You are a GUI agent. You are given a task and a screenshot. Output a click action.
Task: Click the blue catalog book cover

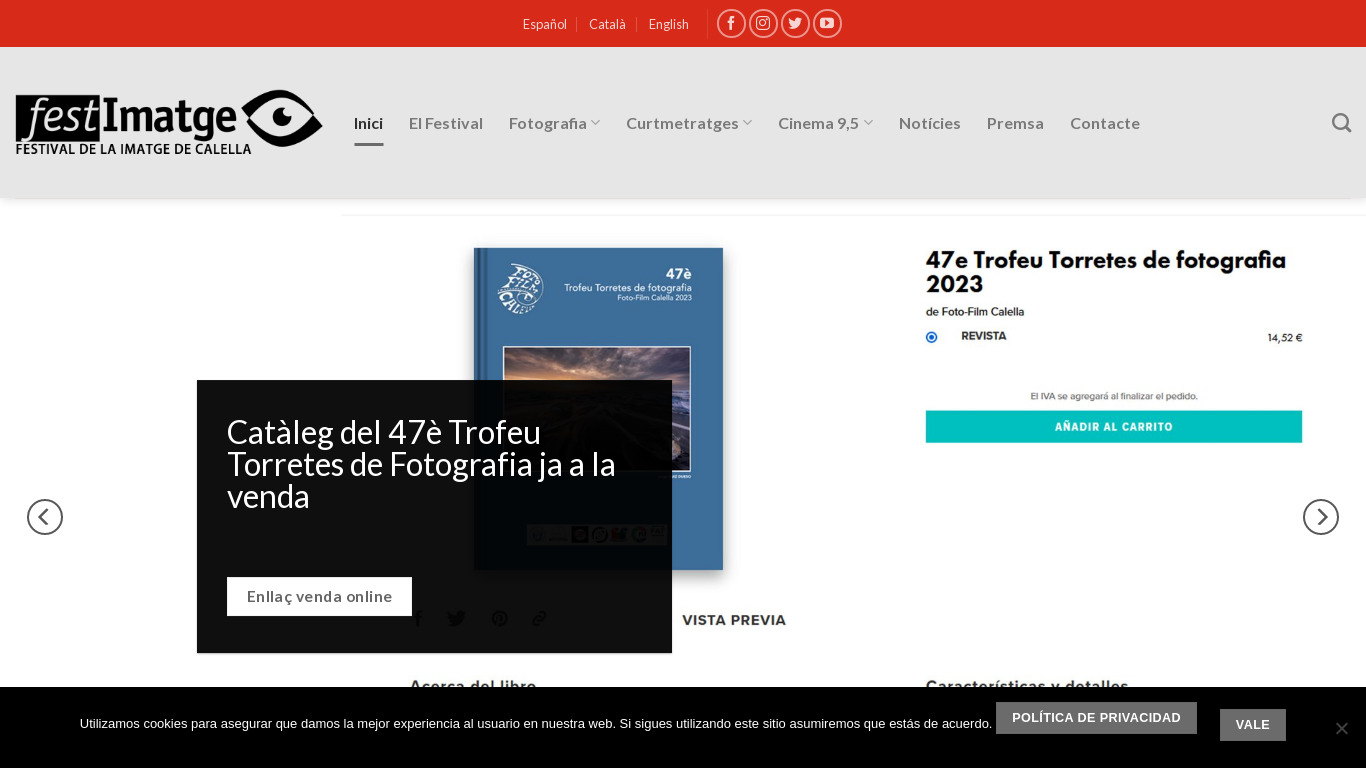tap(598, 409)
